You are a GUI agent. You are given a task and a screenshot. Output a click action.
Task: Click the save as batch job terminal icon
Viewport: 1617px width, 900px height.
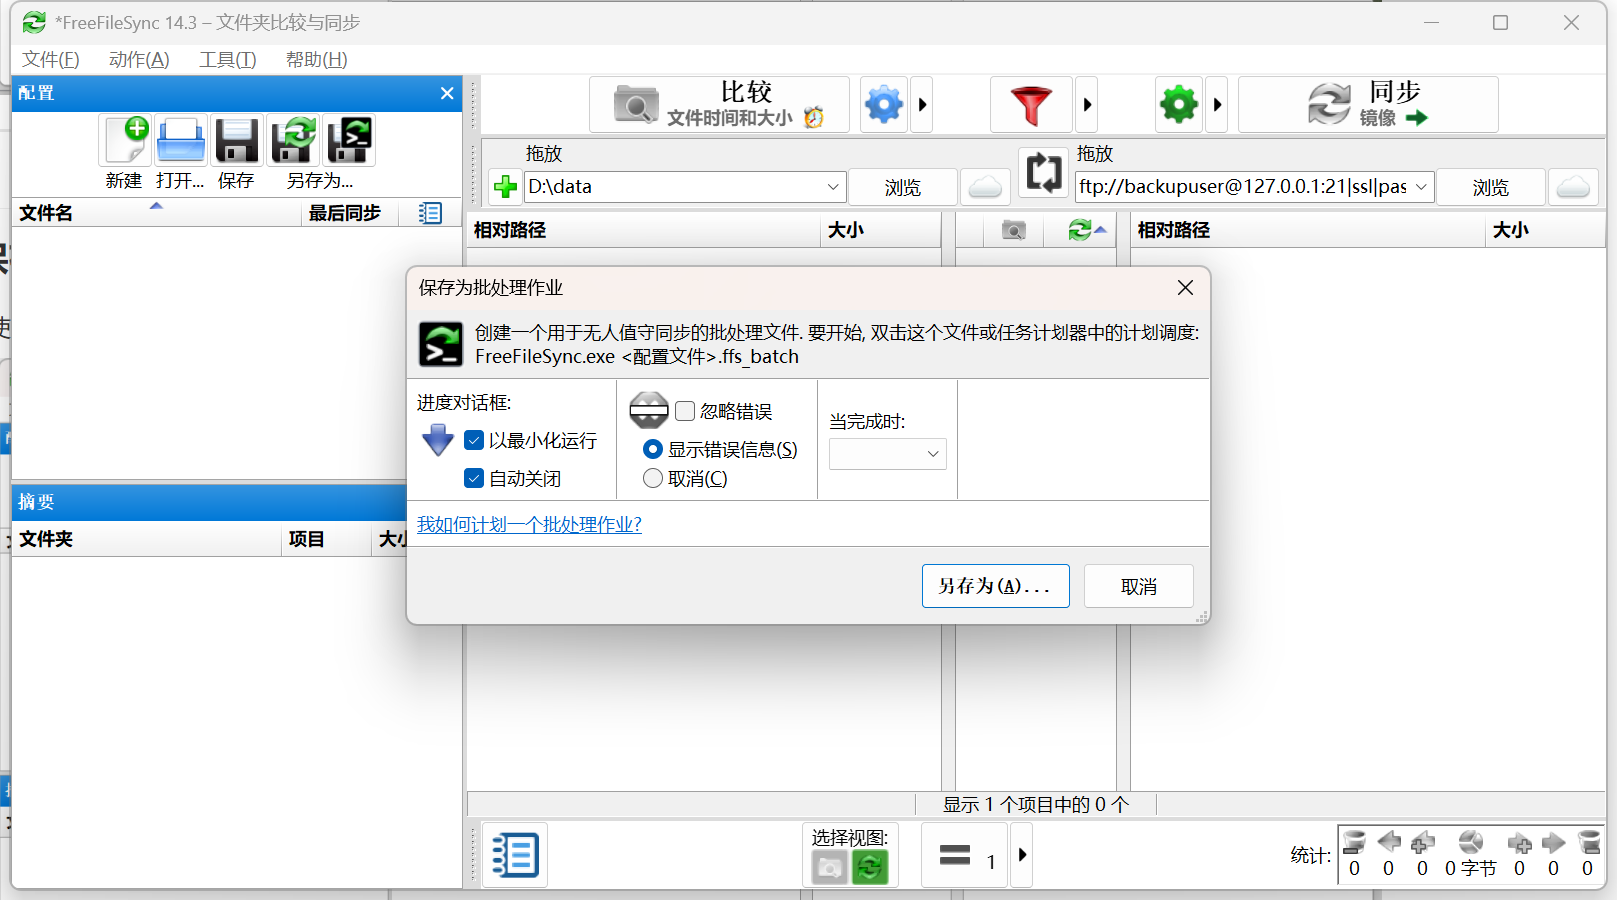[x=349, y=140]
